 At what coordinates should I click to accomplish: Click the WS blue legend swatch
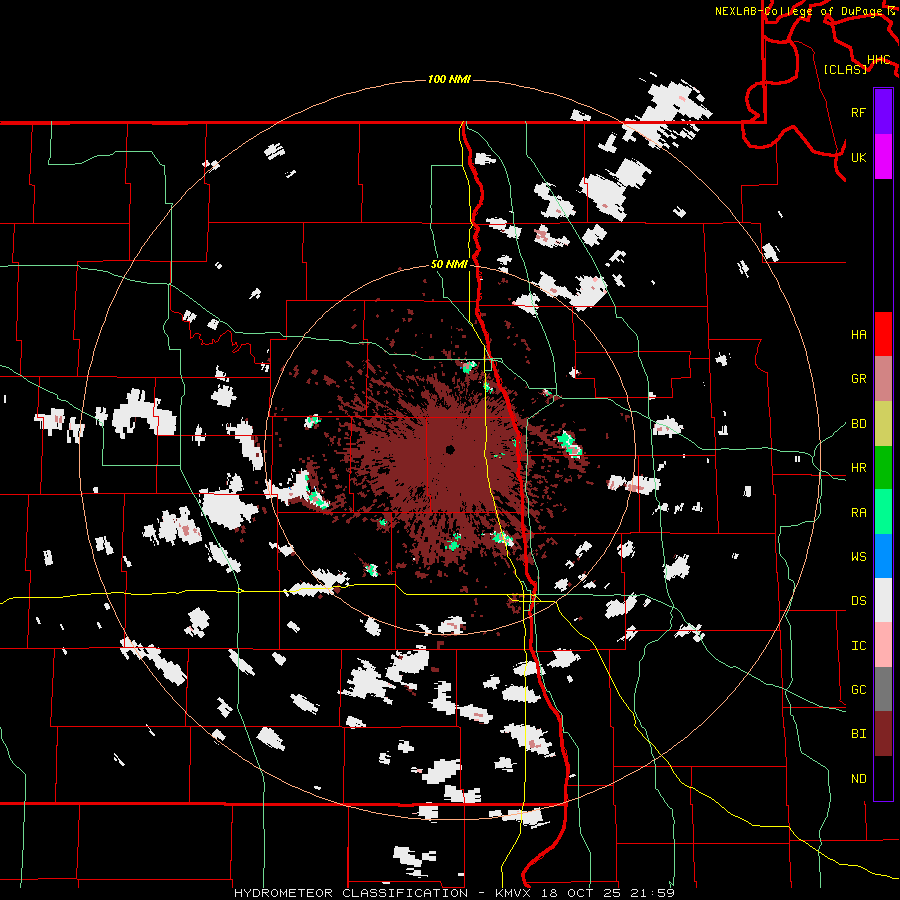coord(883,556)
